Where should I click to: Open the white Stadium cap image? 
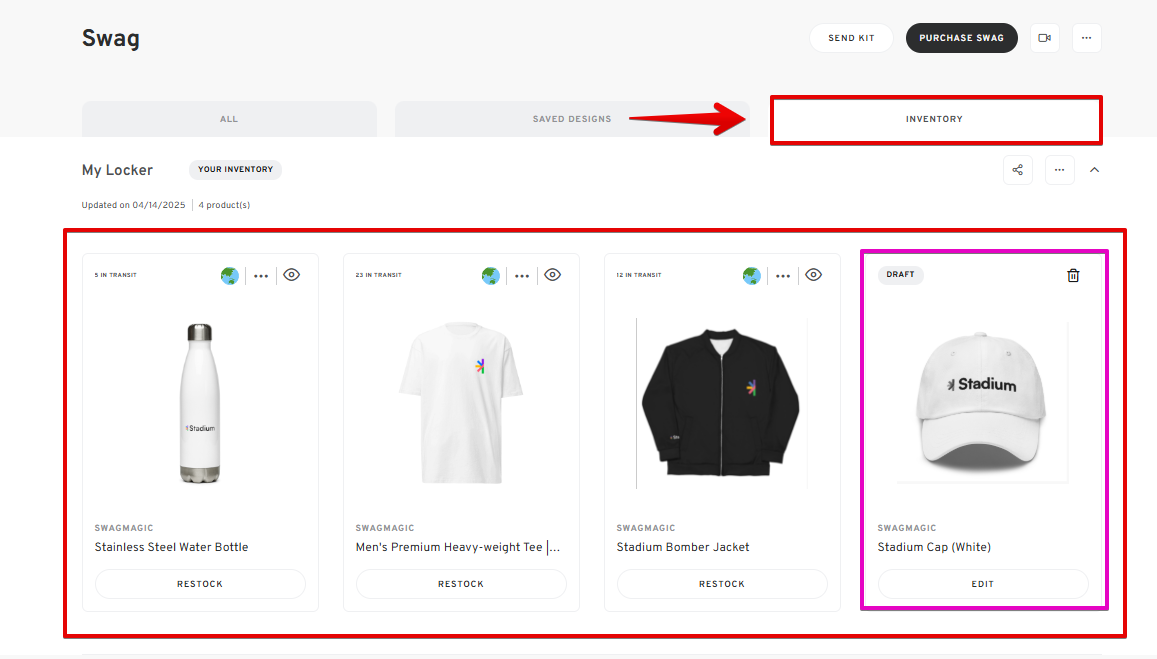coord(982,402)
